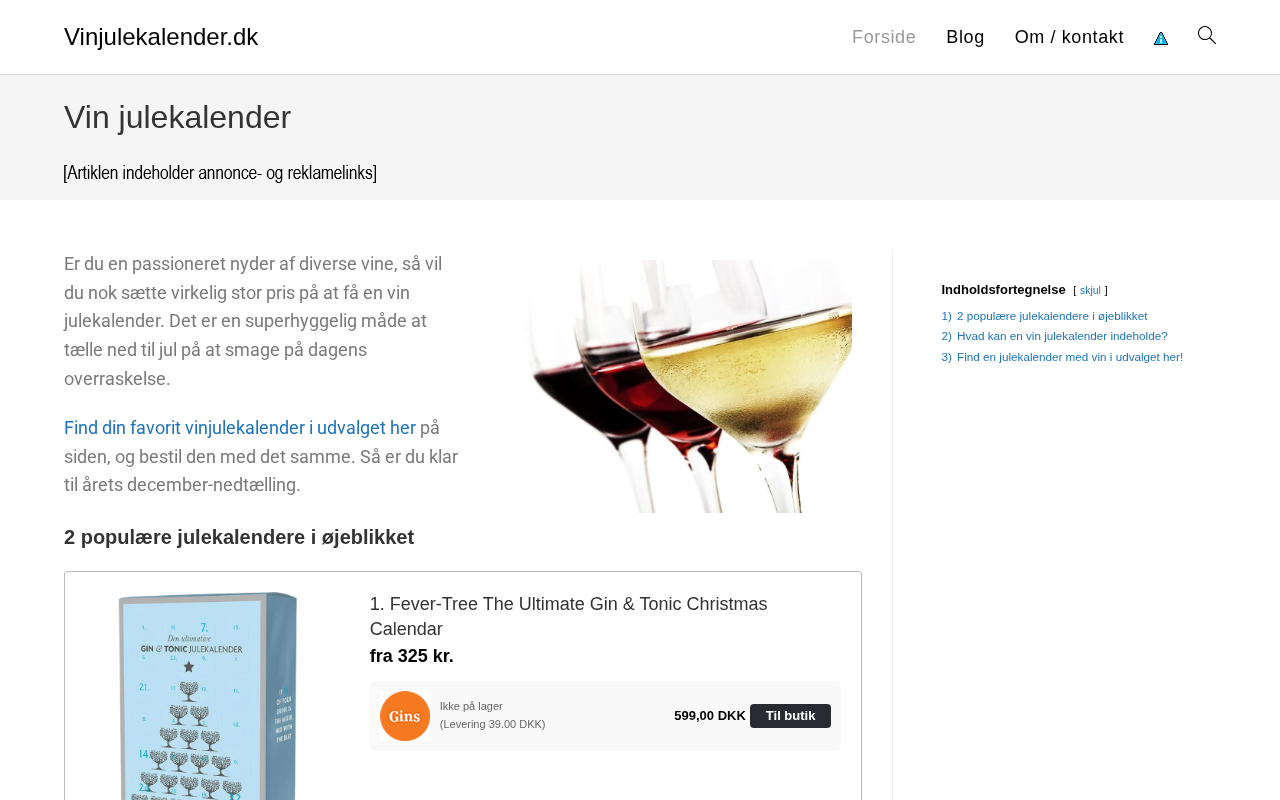
Task: Hide the table of contents via skjul
Action: tap(1090, 291)
